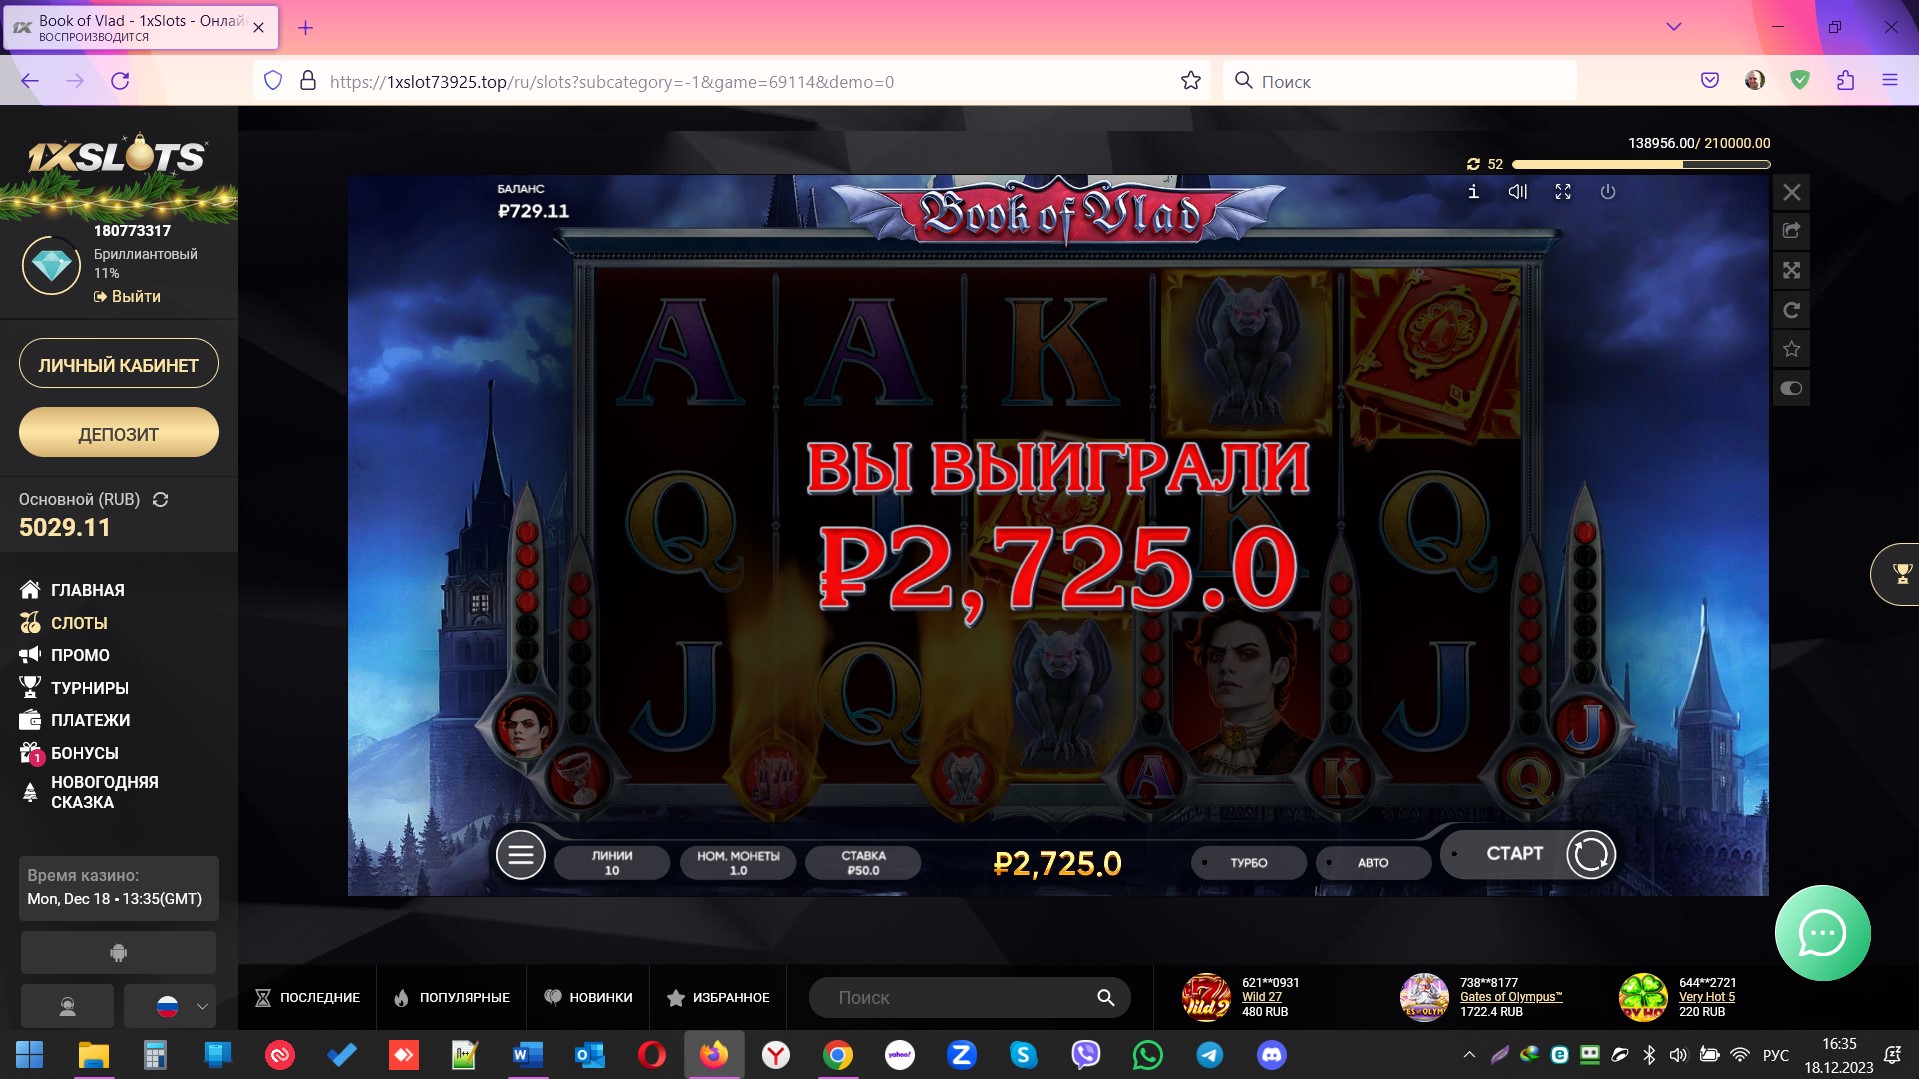1919x1079 pixels.
Task: Click the Выйти logout link
Action: coord(127,296)
